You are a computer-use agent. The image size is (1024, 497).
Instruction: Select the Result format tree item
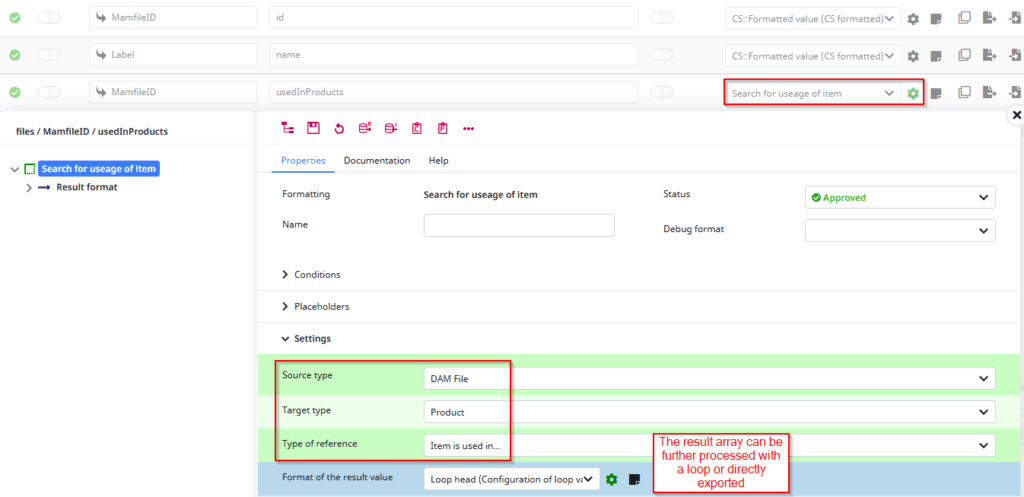87,187
